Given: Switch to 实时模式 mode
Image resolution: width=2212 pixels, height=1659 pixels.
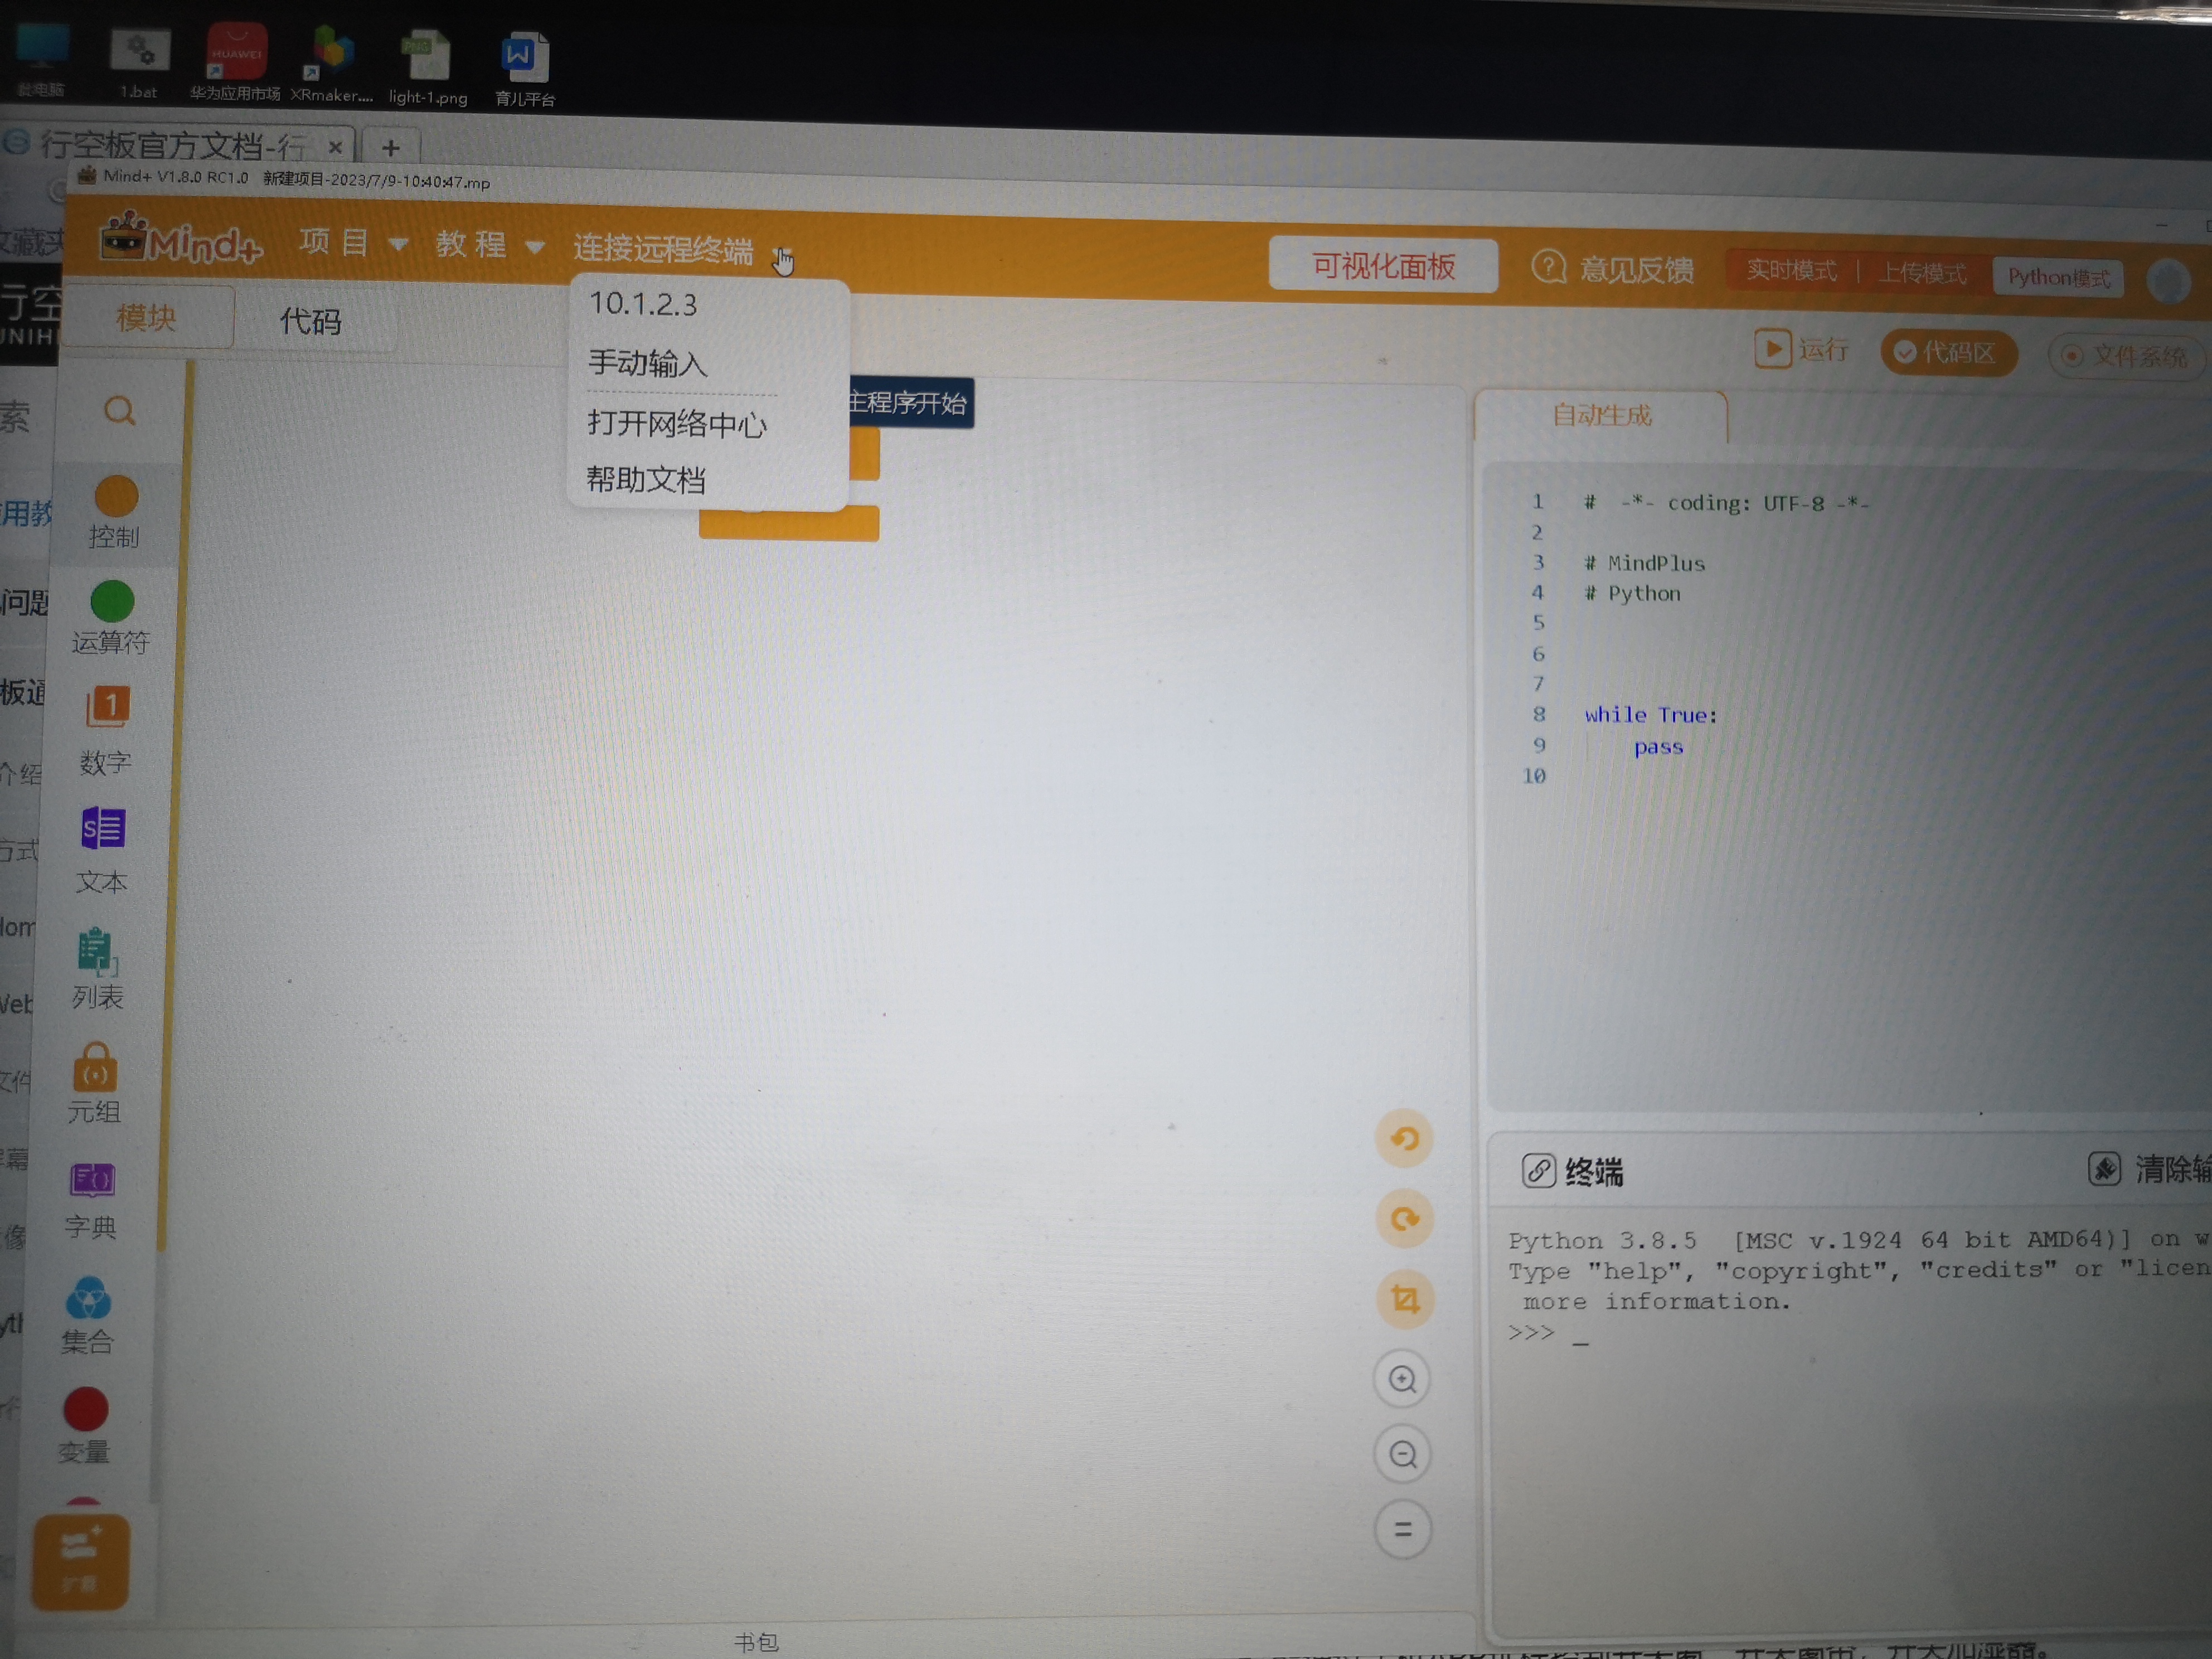Looking at the screenshot, I should (x=1791, y=271).
